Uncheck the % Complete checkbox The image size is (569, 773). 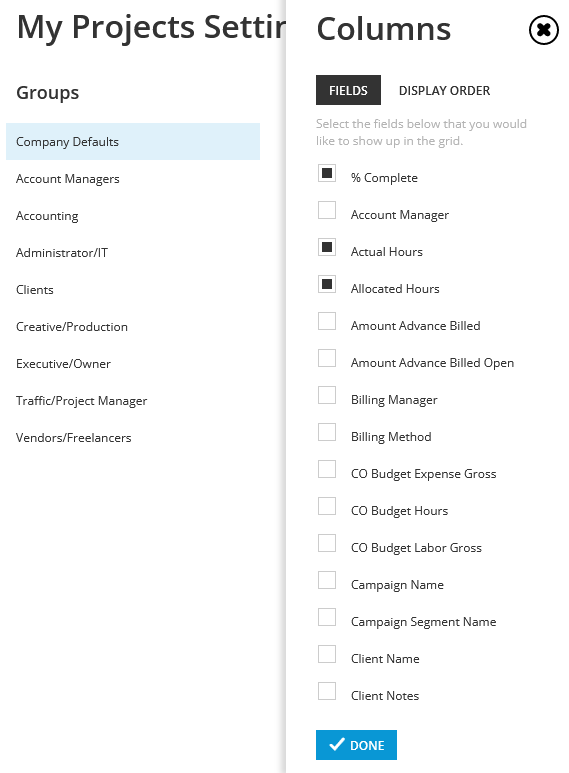[x=327, y=173]
